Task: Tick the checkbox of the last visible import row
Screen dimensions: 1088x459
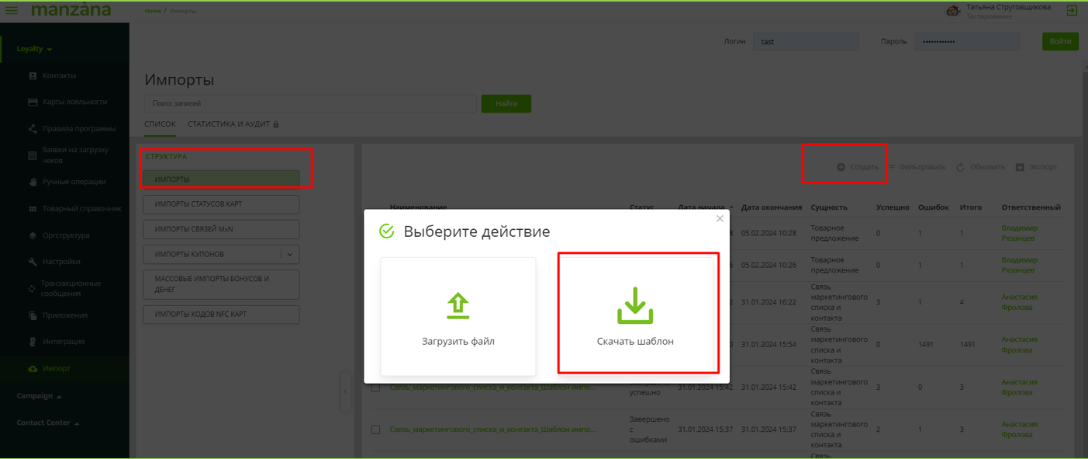Action: [x=375, y=429]
